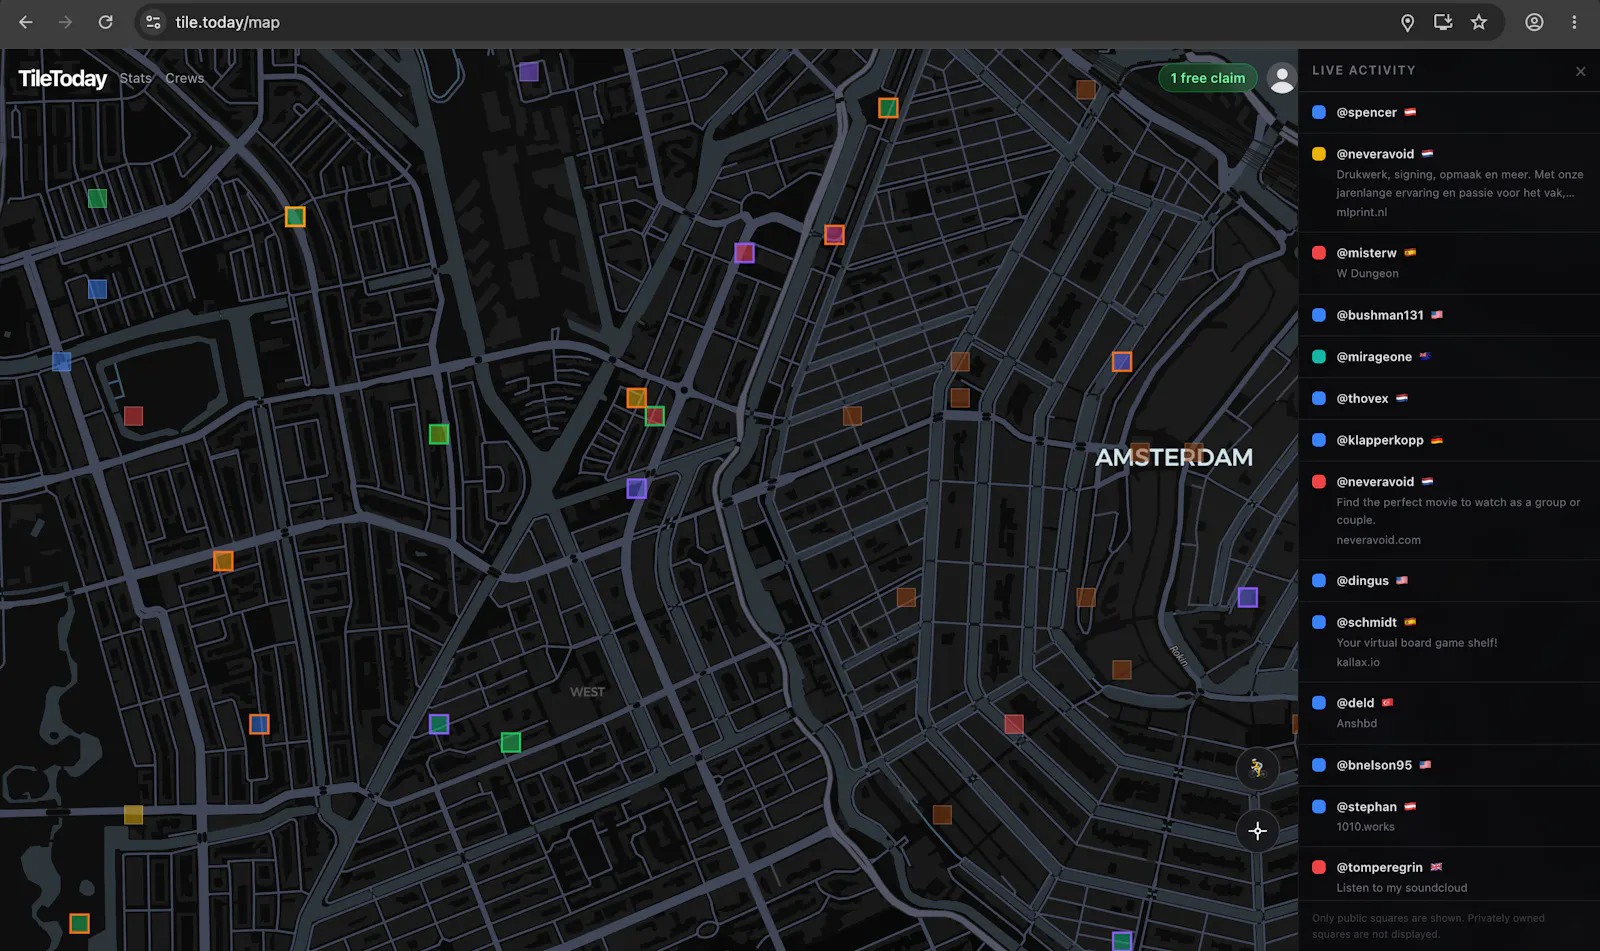1600x951 pixels.
Task: Click the WEST district map label
Action: [x=588, y=692]
